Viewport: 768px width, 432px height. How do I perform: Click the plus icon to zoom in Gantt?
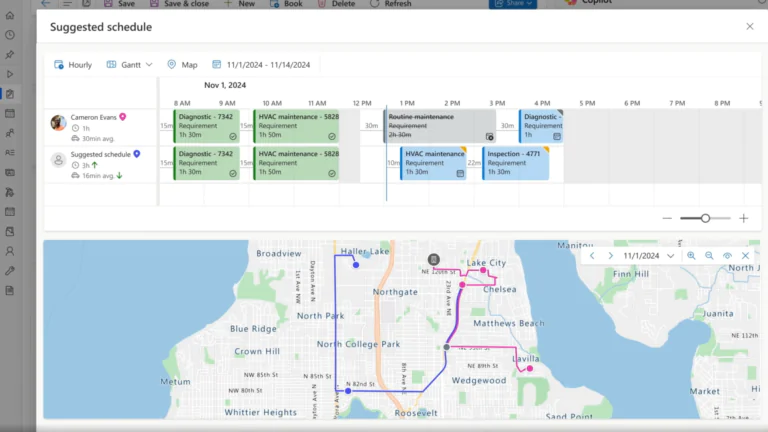click(x=743, y=218)
